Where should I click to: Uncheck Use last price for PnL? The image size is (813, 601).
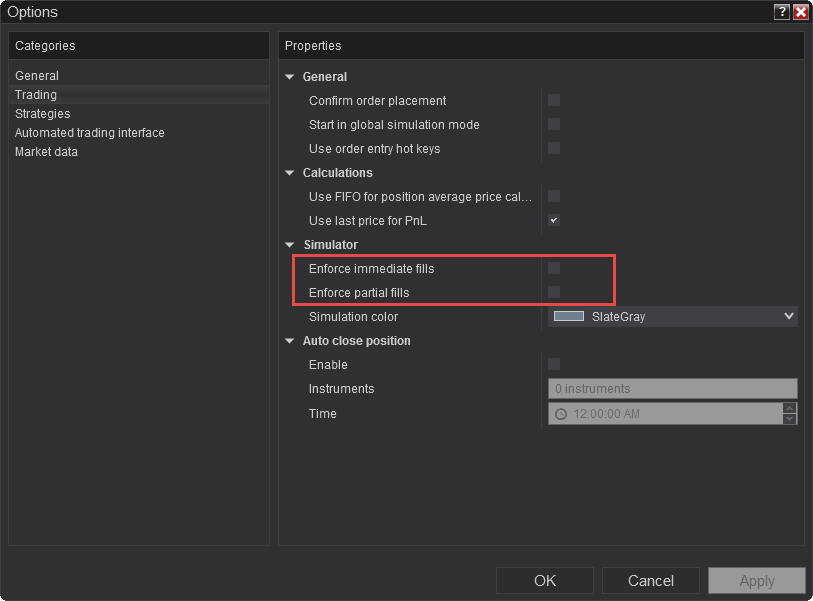pos(554,220)
